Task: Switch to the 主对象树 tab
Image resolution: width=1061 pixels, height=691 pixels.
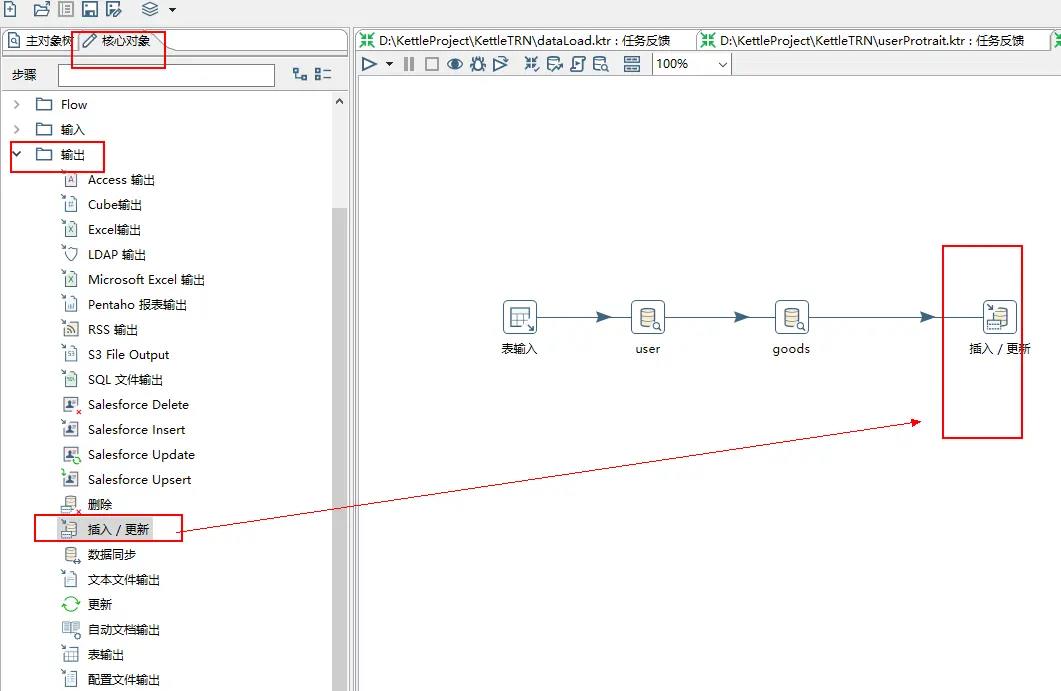Action: [x=40, y=41]
